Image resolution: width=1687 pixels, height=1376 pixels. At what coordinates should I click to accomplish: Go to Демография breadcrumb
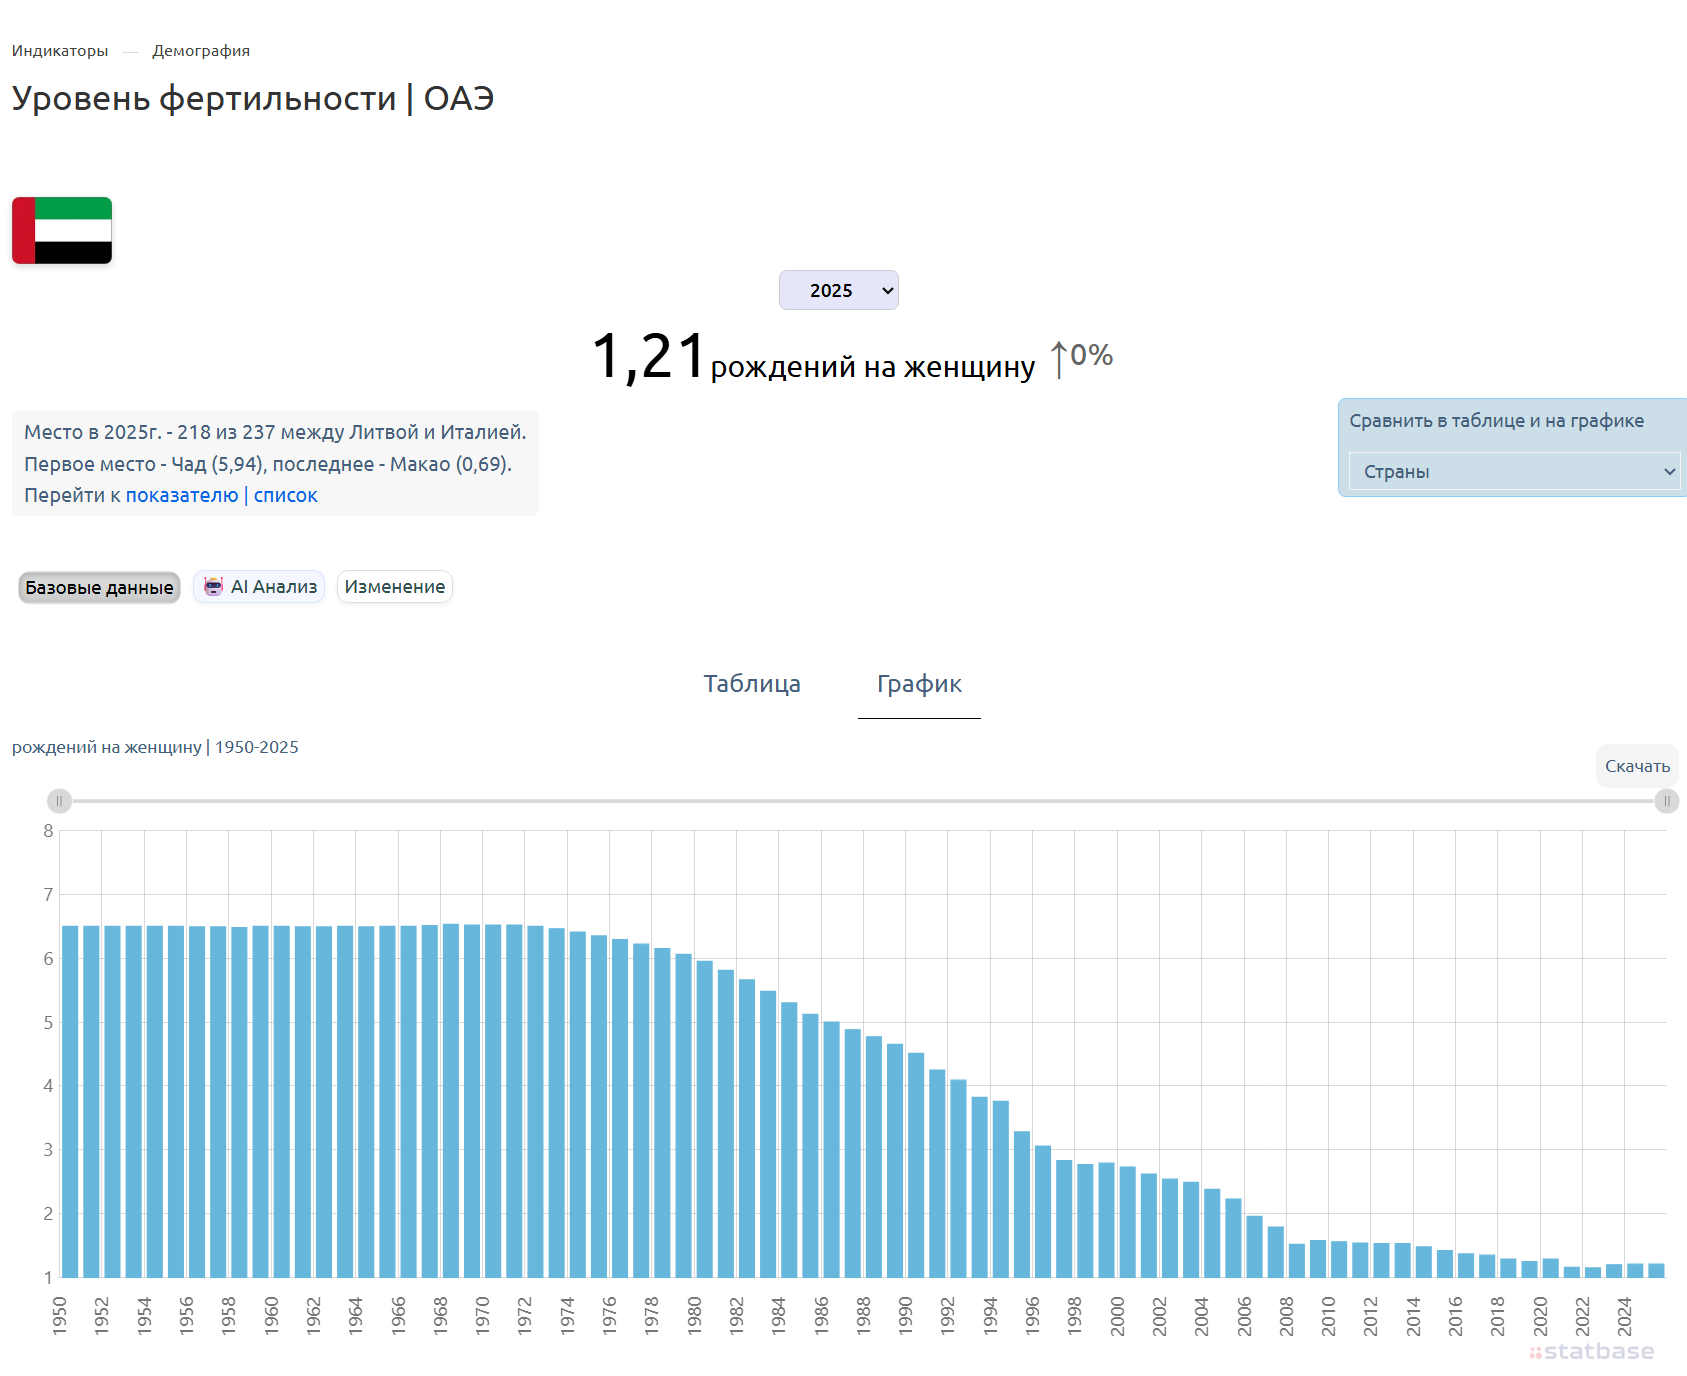(x=201, y=51)
